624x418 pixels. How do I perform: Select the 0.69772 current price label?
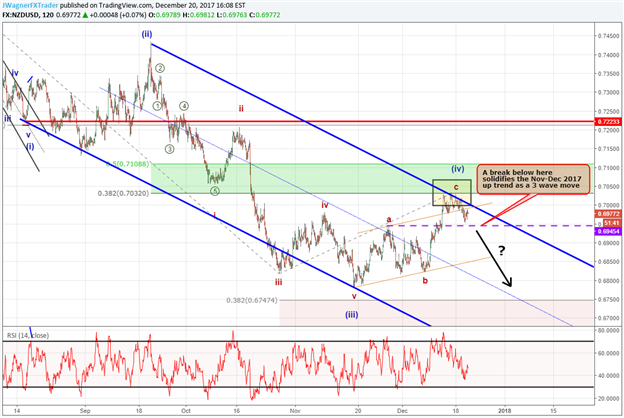(608, 214)
